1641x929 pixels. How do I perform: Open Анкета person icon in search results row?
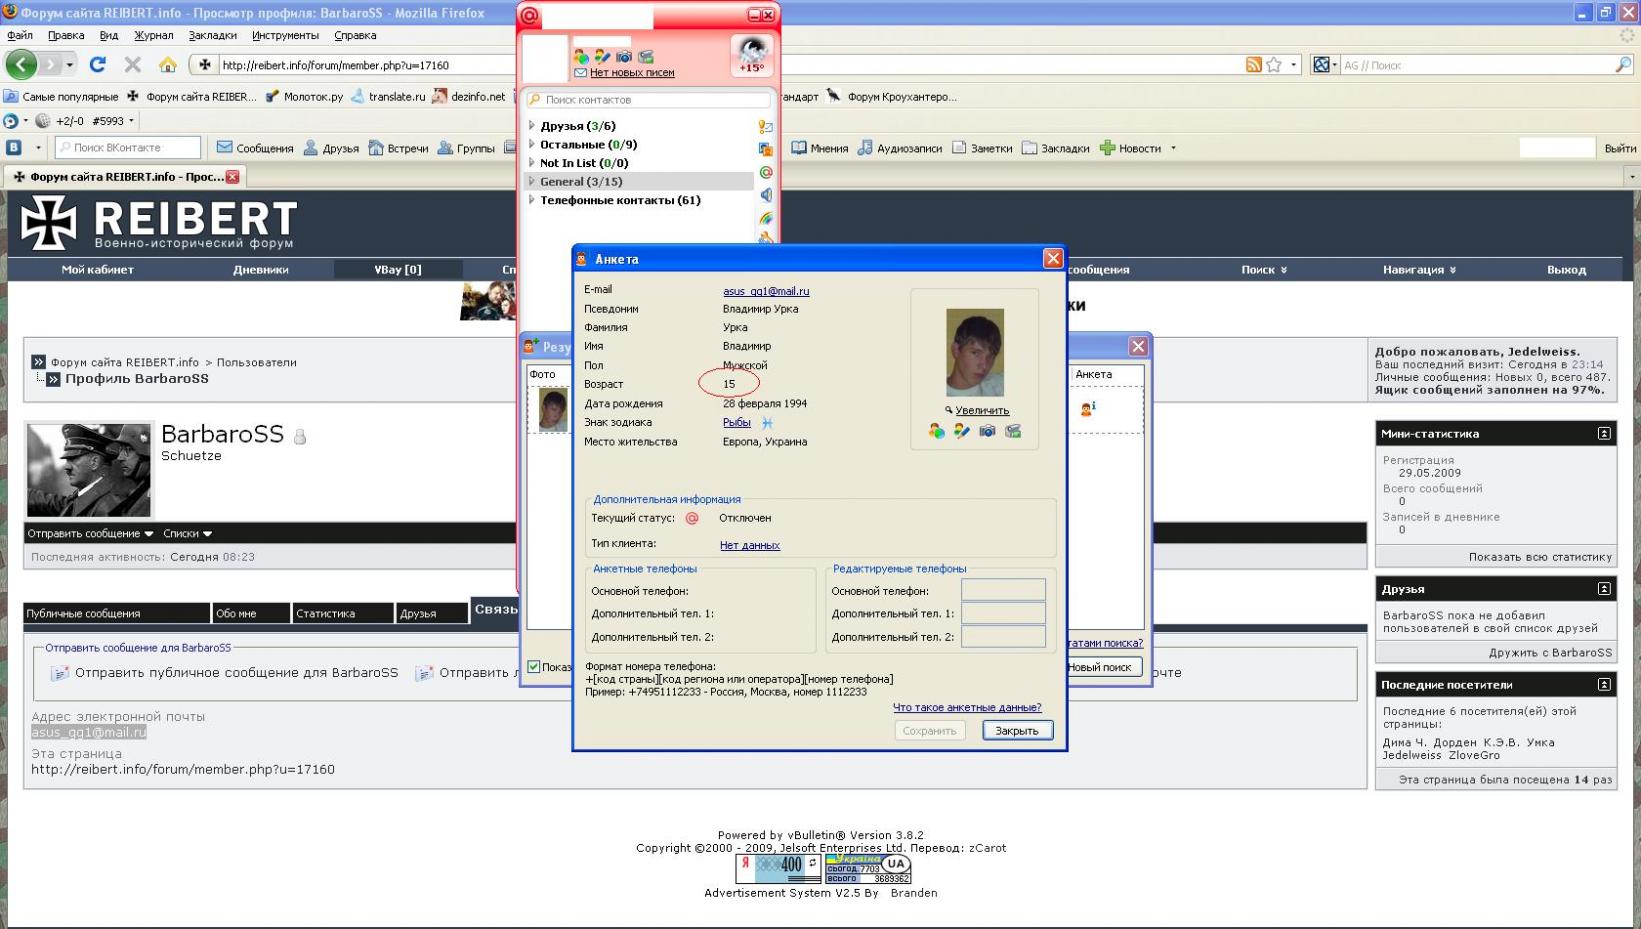click(x=1087, y=408)
